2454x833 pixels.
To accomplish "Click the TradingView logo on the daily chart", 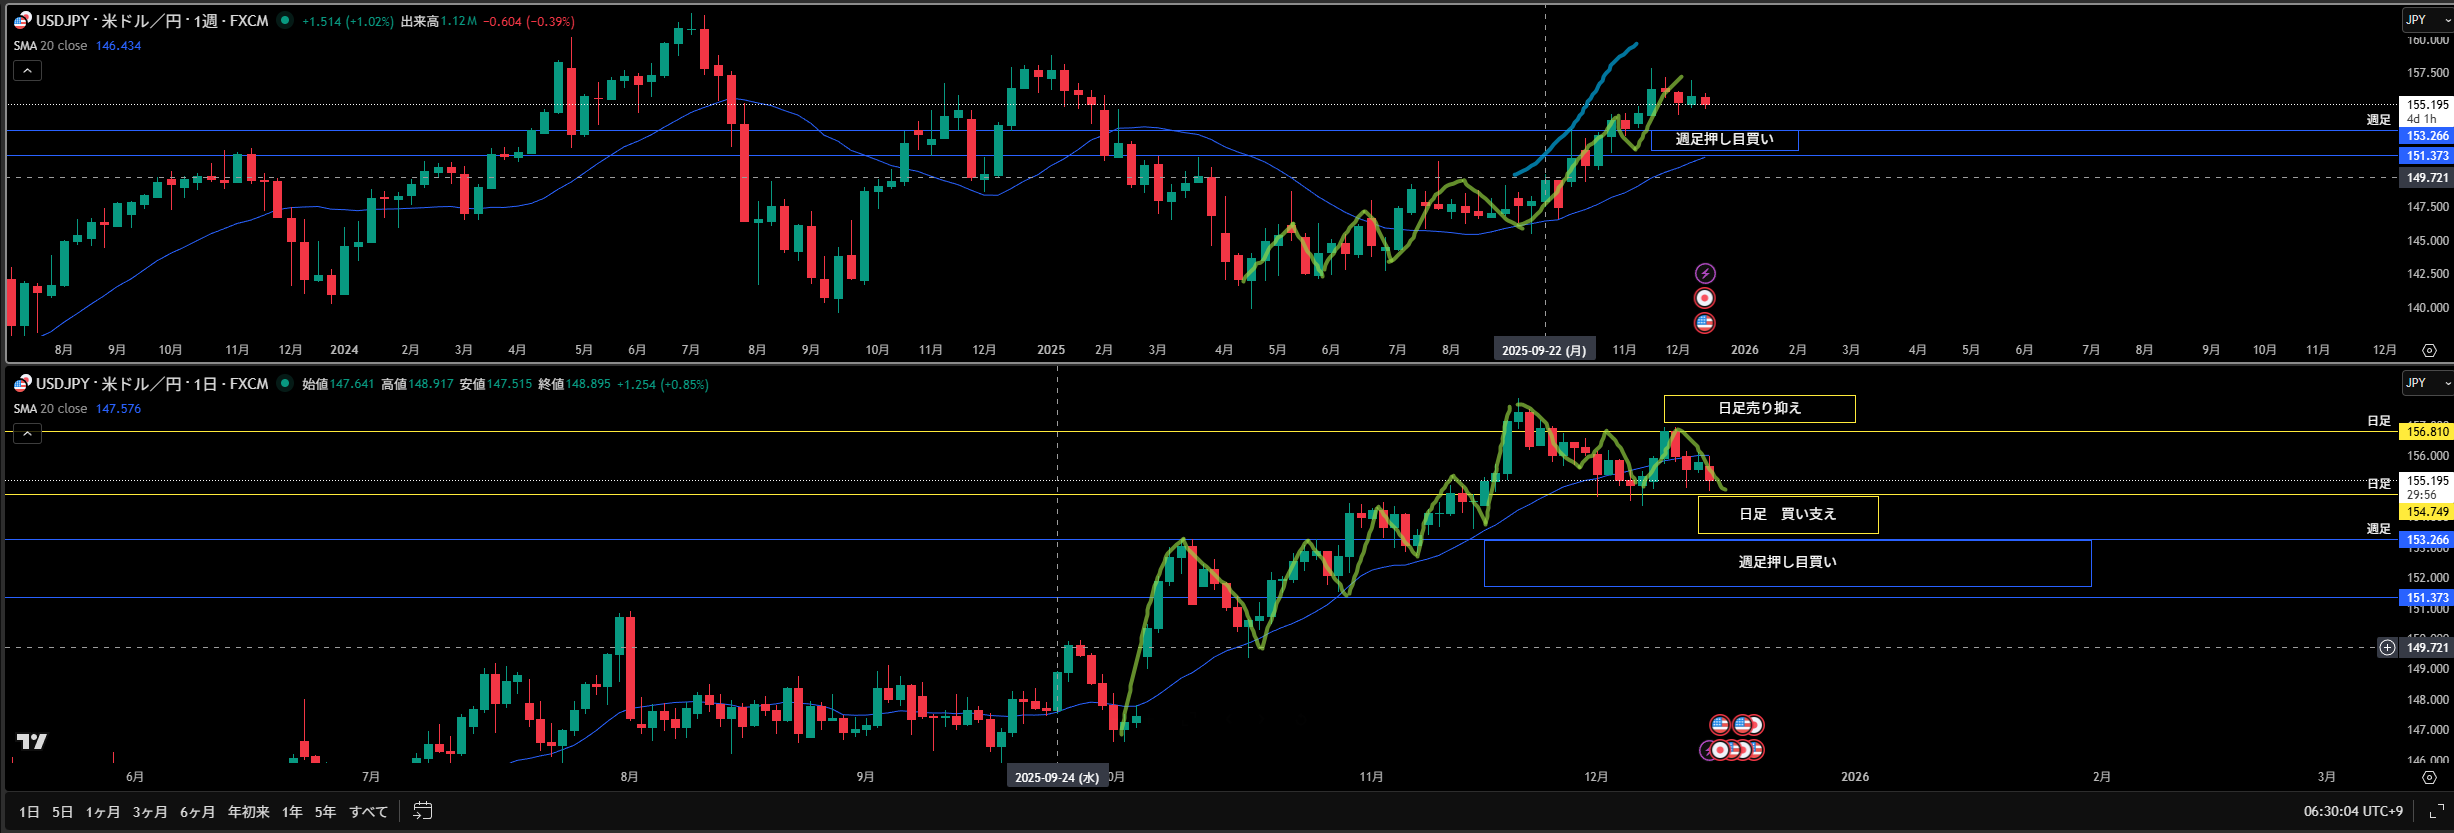I will coord(32,741).
